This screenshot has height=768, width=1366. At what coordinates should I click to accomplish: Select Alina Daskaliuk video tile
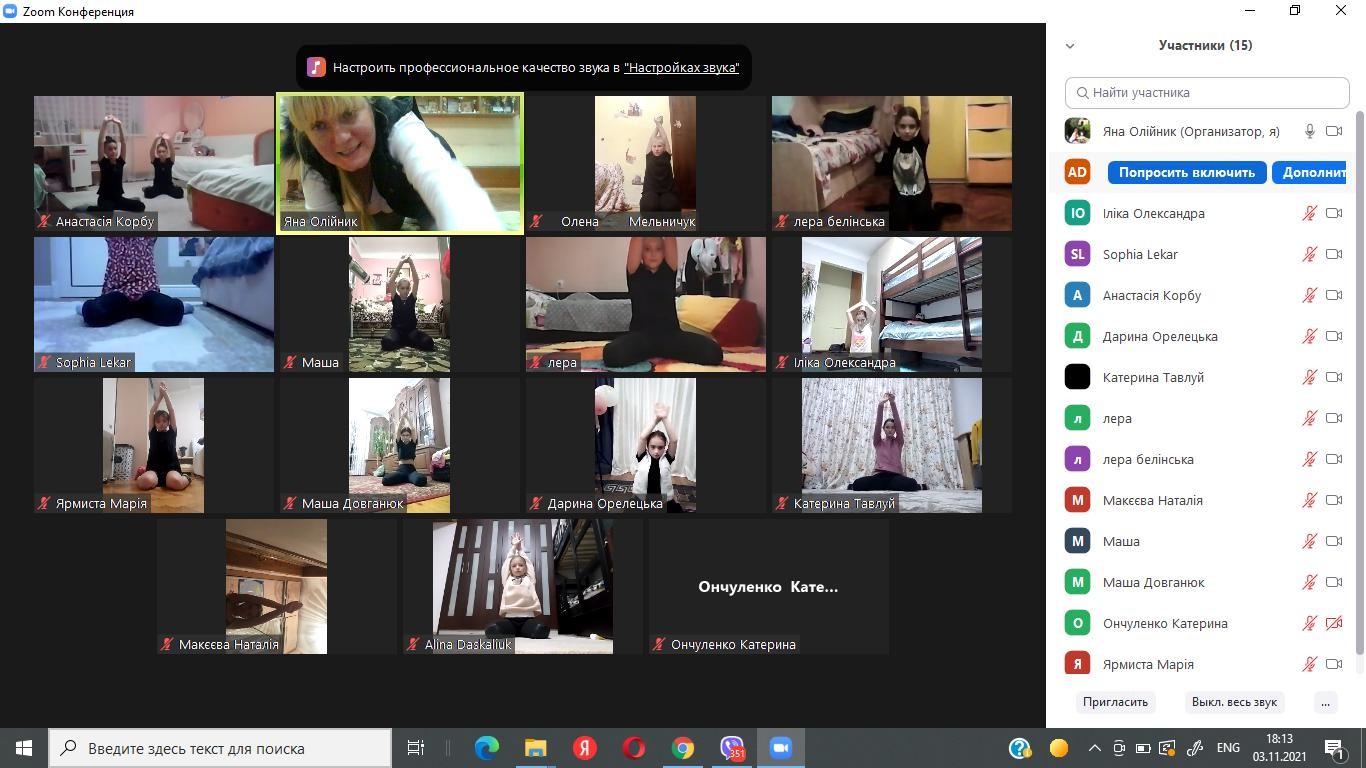pyautogui.click(x=523, y=586)
